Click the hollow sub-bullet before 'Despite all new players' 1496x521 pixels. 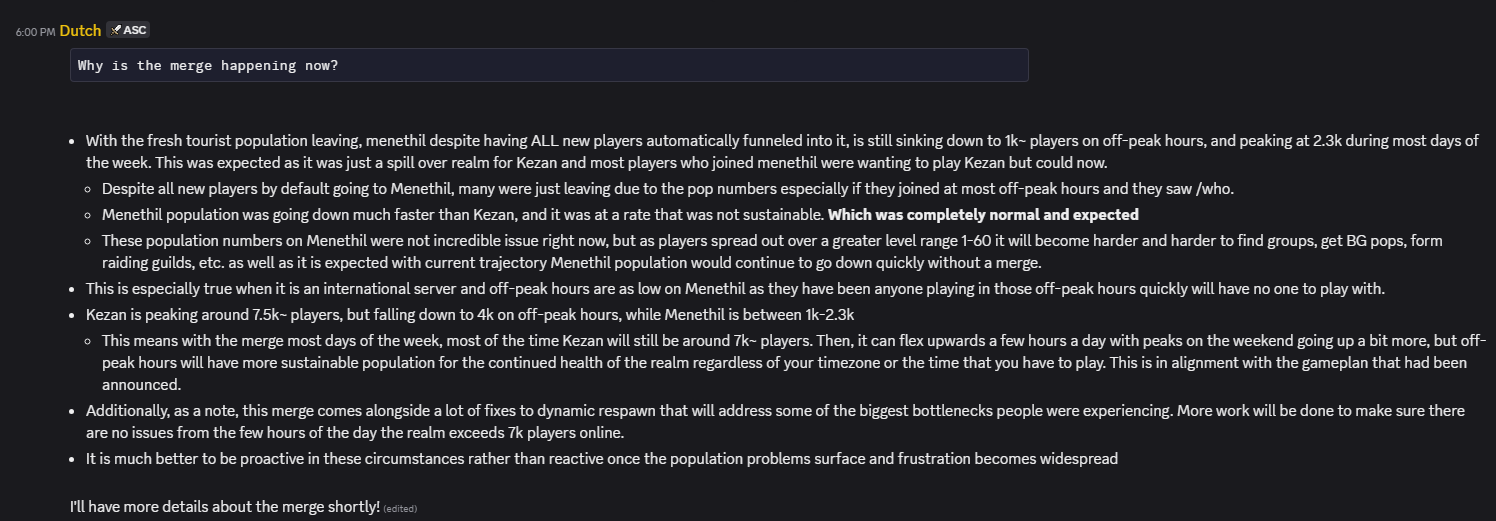point(90,188)
